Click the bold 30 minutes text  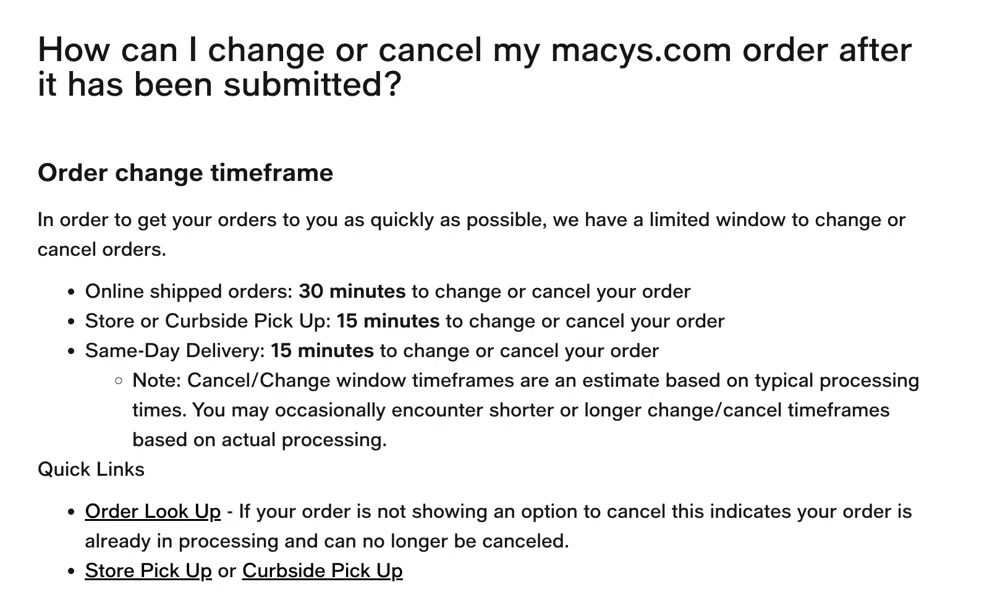pos(352,292)
